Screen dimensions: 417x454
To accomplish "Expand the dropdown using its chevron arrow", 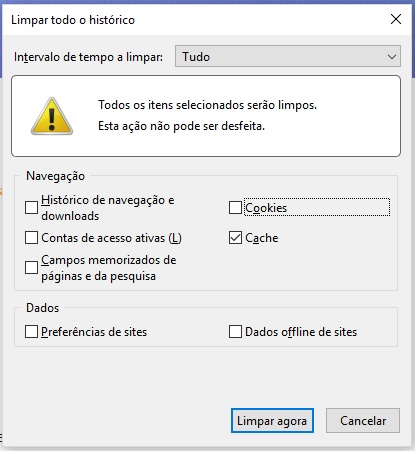I will 392,57.
